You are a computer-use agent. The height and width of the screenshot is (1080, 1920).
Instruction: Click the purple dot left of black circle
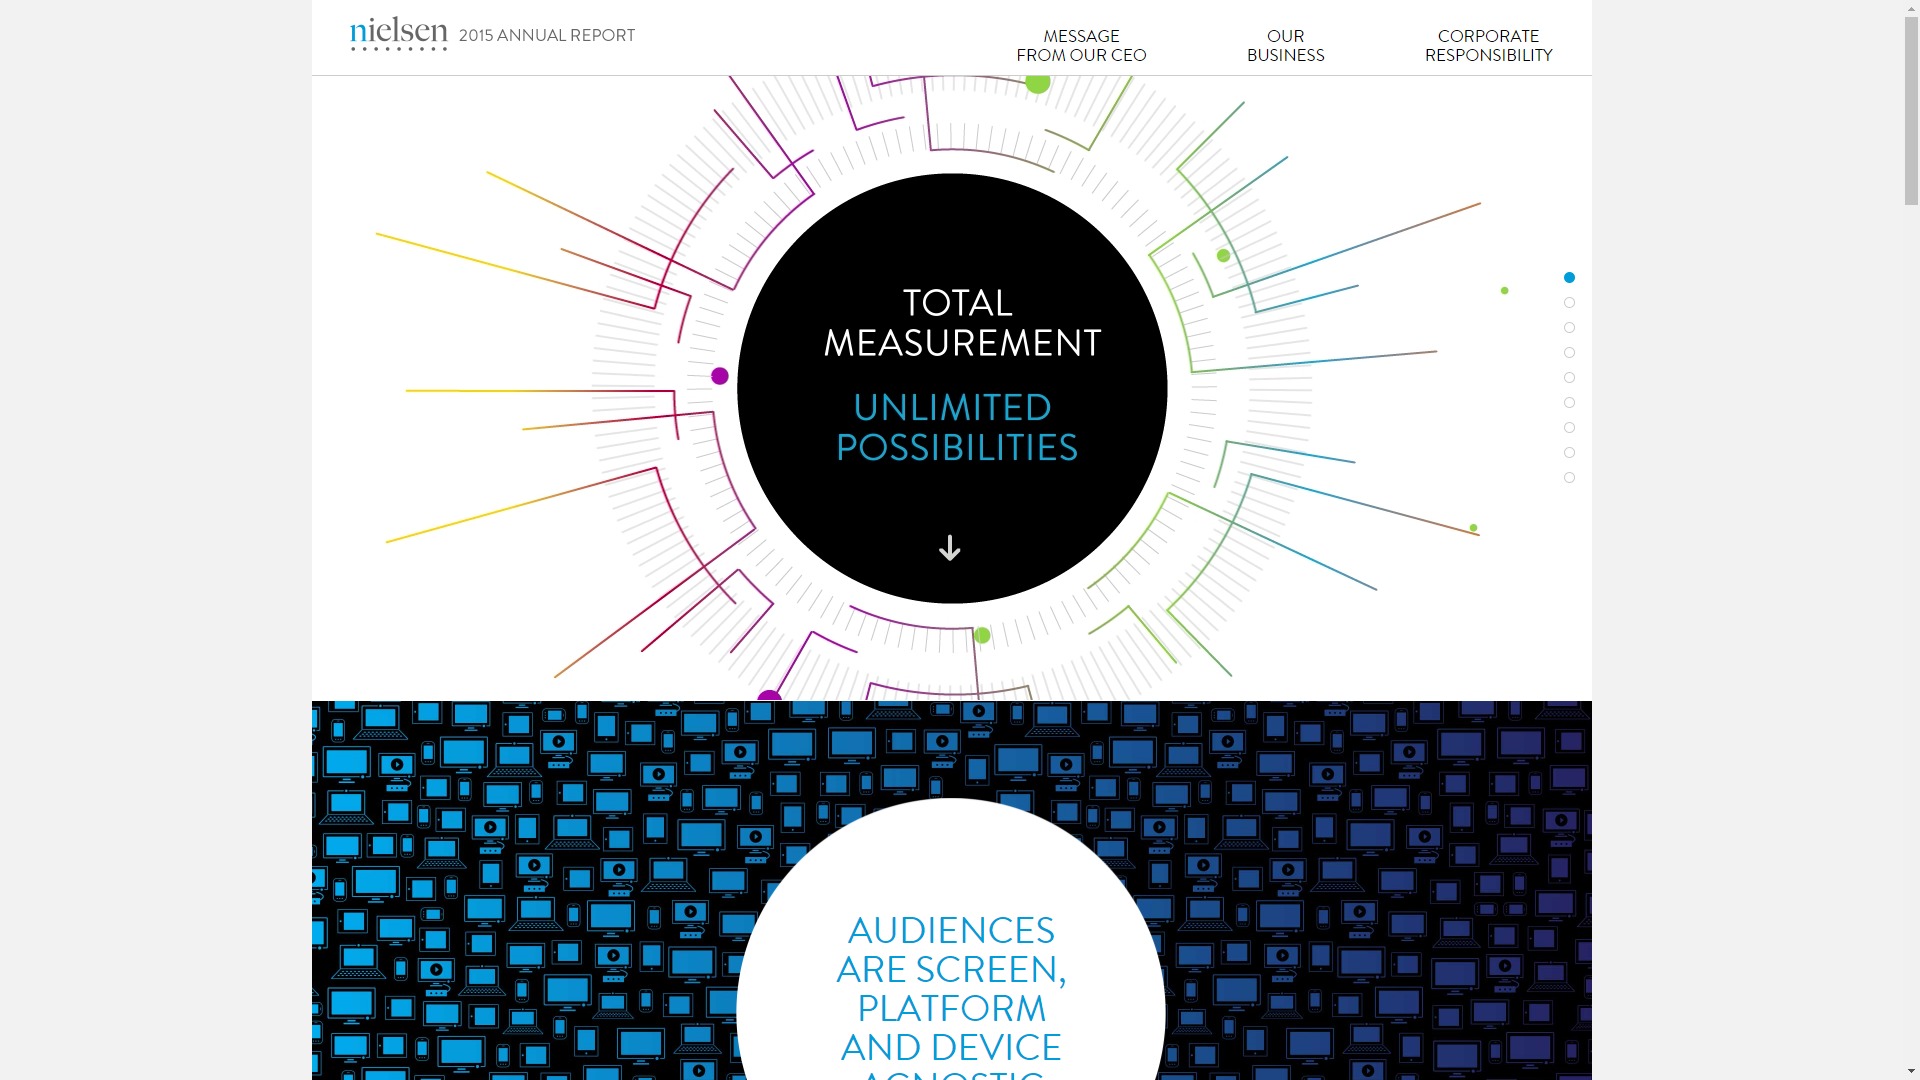tap(720, 376)
